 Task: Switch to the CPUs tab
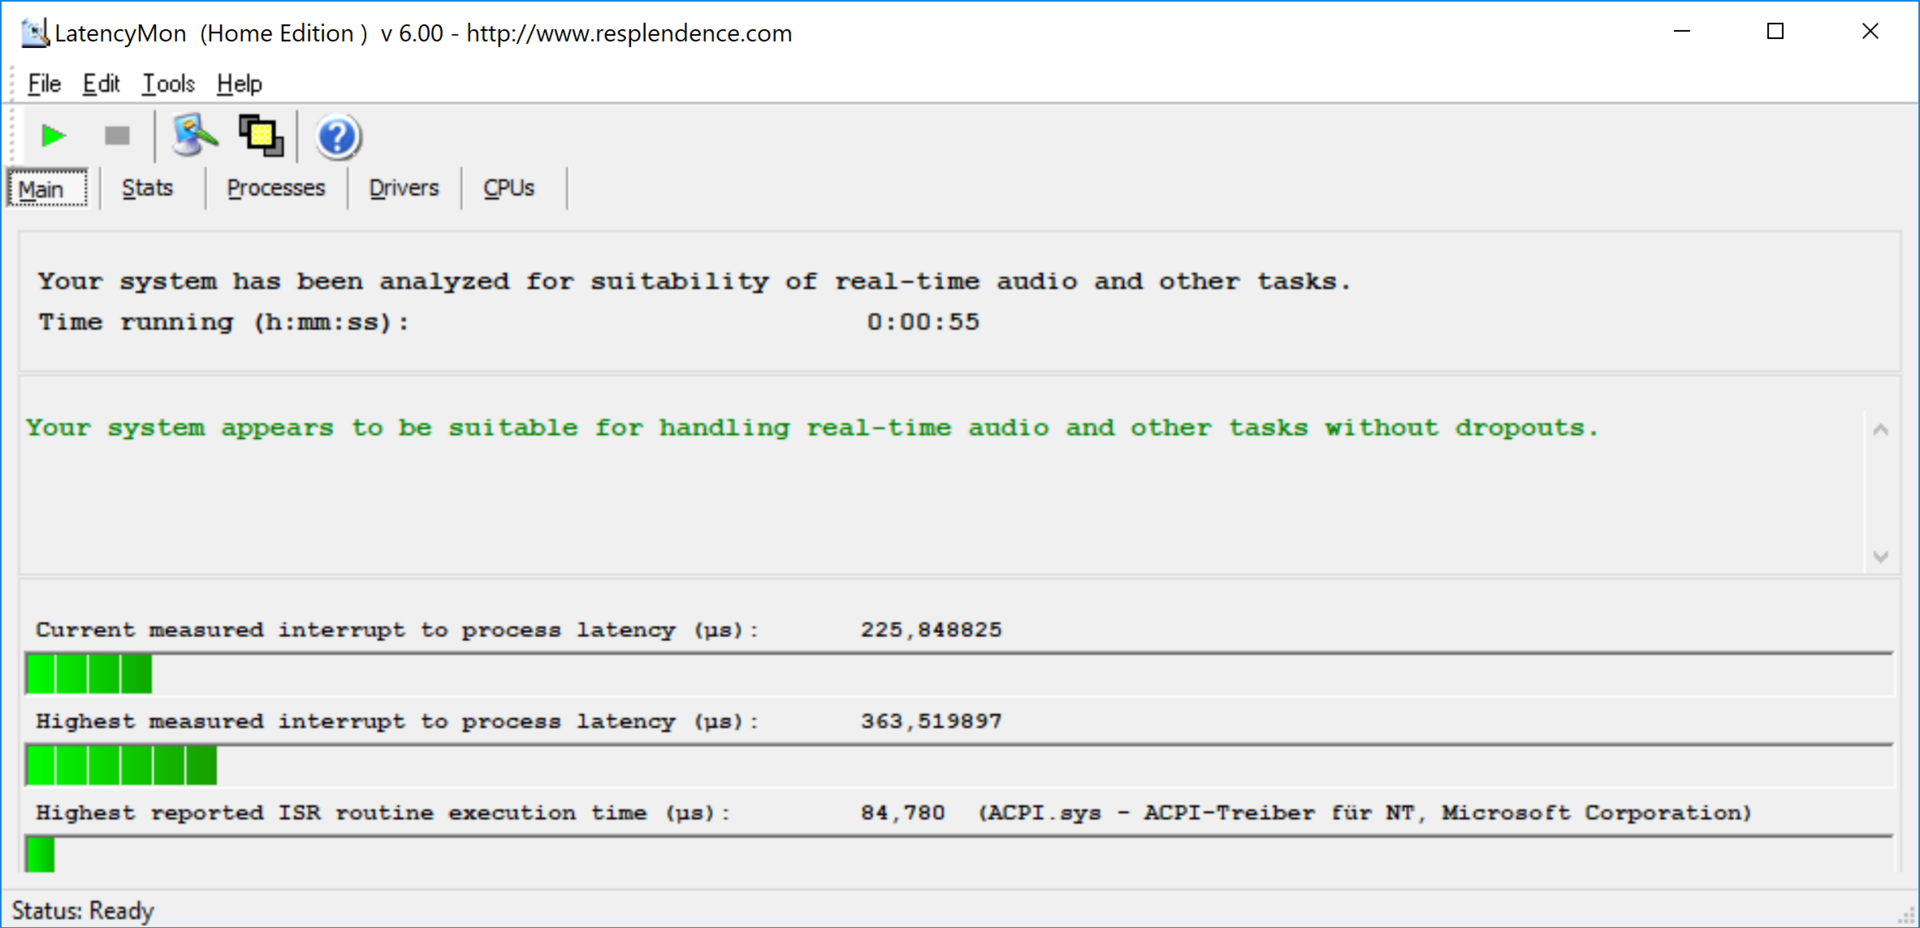pyautogui.click(x=509, y=188)
